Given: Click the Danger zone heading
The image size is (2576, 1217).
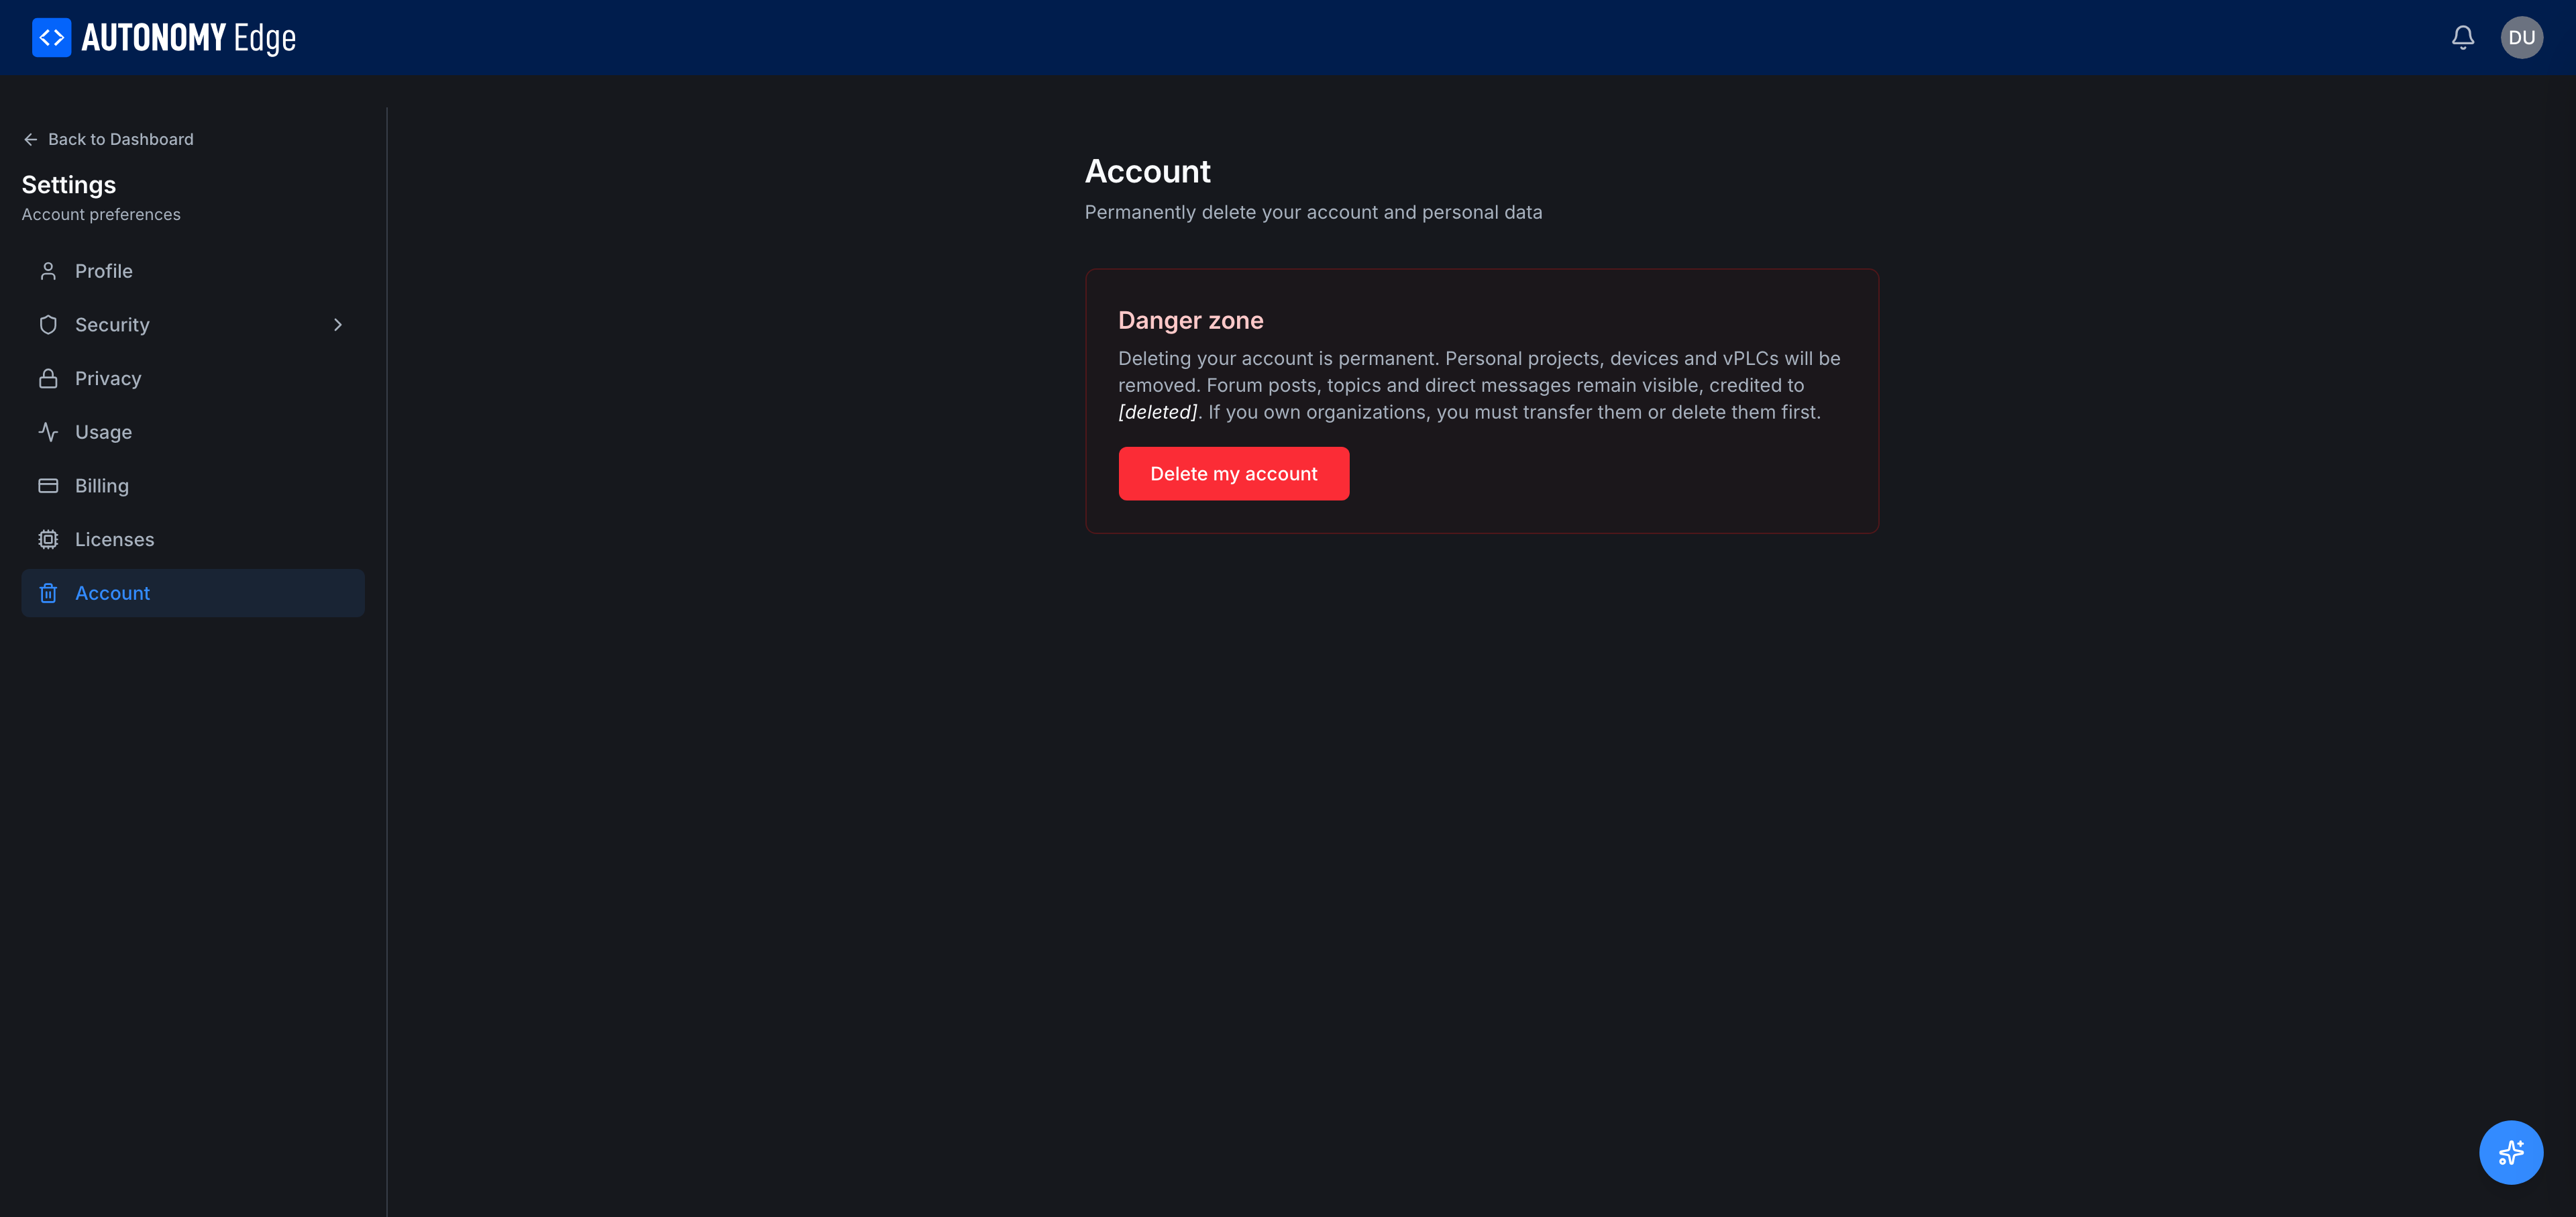Looking at the screenshot, I should [x=1190, y=320].
